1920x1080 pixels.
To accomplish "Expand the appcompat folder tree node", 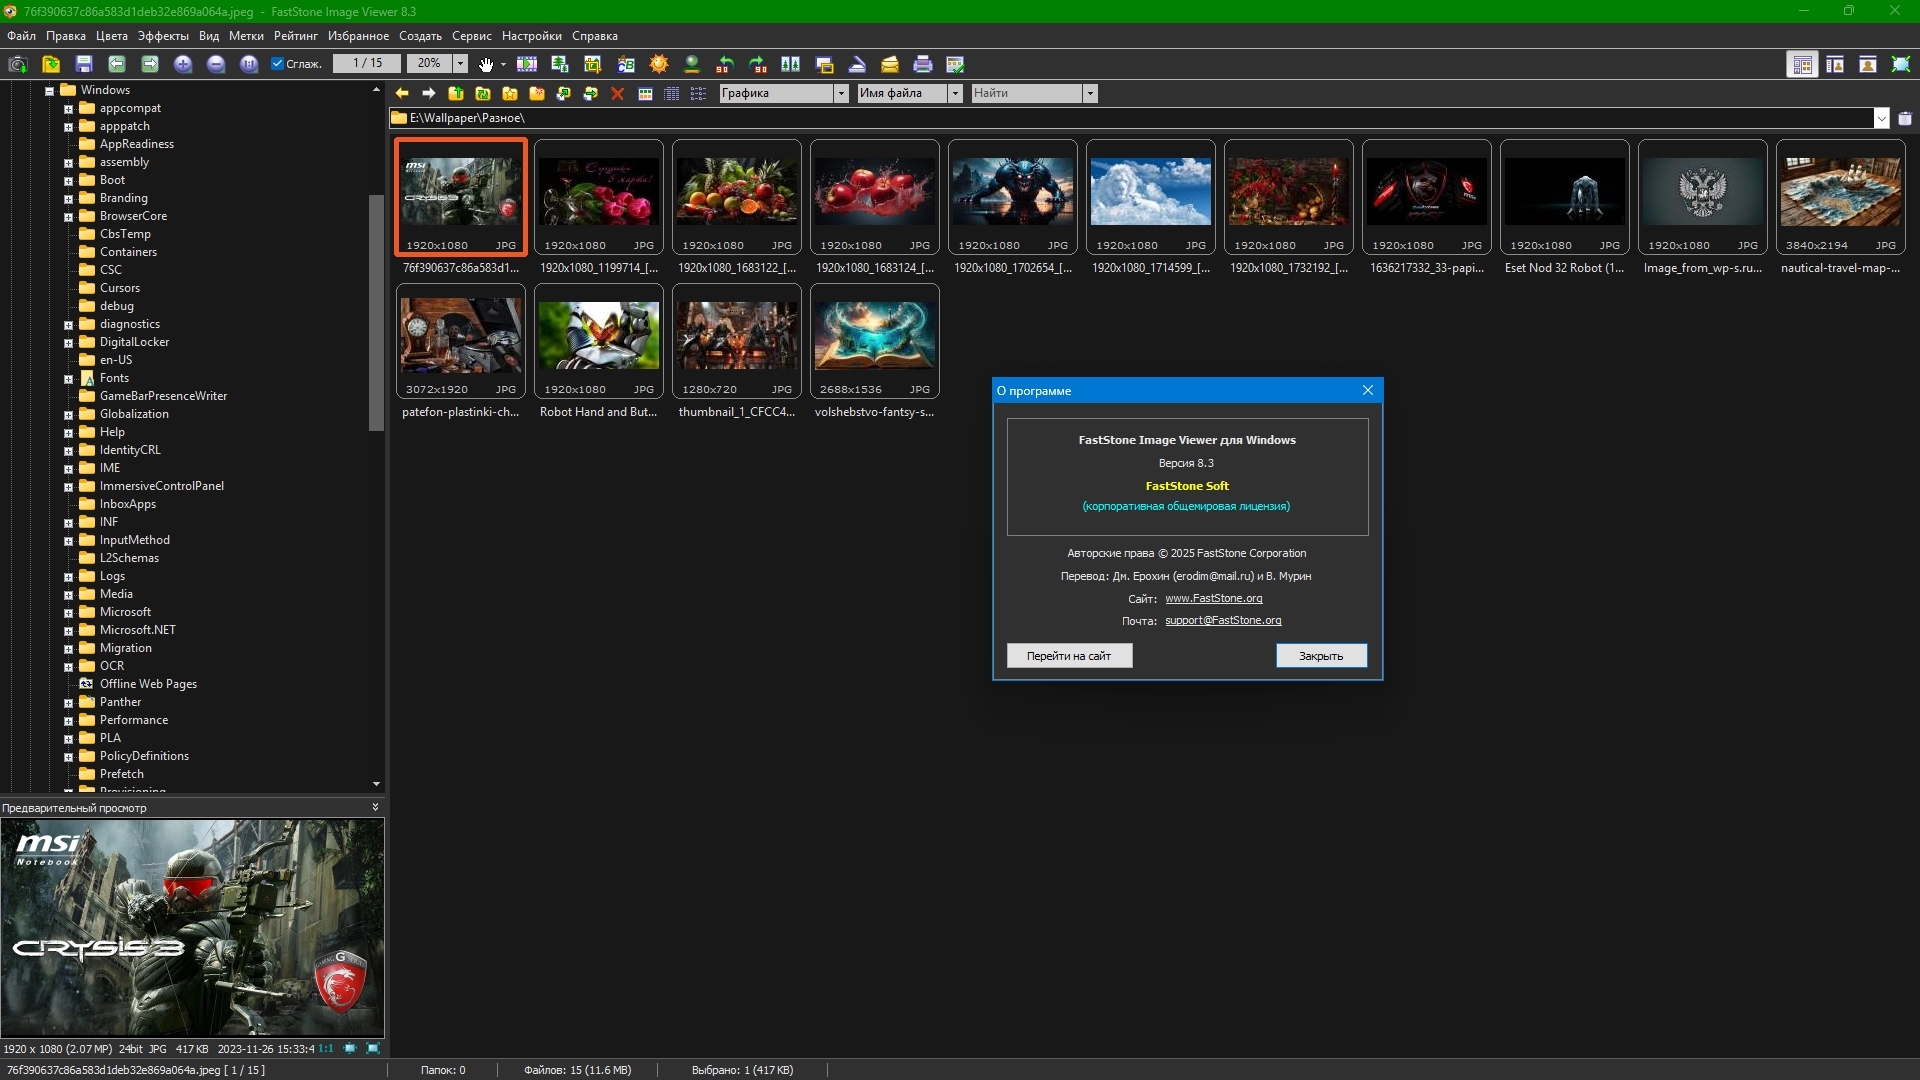I will click(x=68, y=109).
